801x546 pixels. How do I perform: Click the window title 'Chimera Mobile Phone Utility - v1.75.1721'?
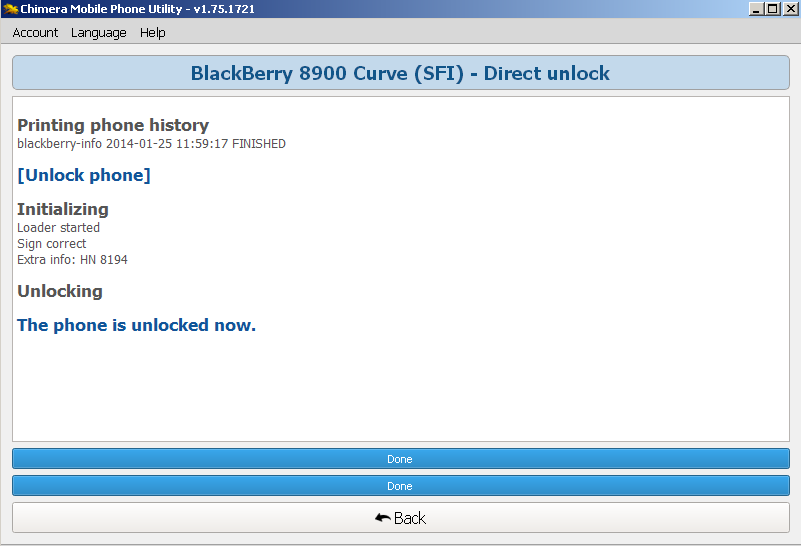137,9
